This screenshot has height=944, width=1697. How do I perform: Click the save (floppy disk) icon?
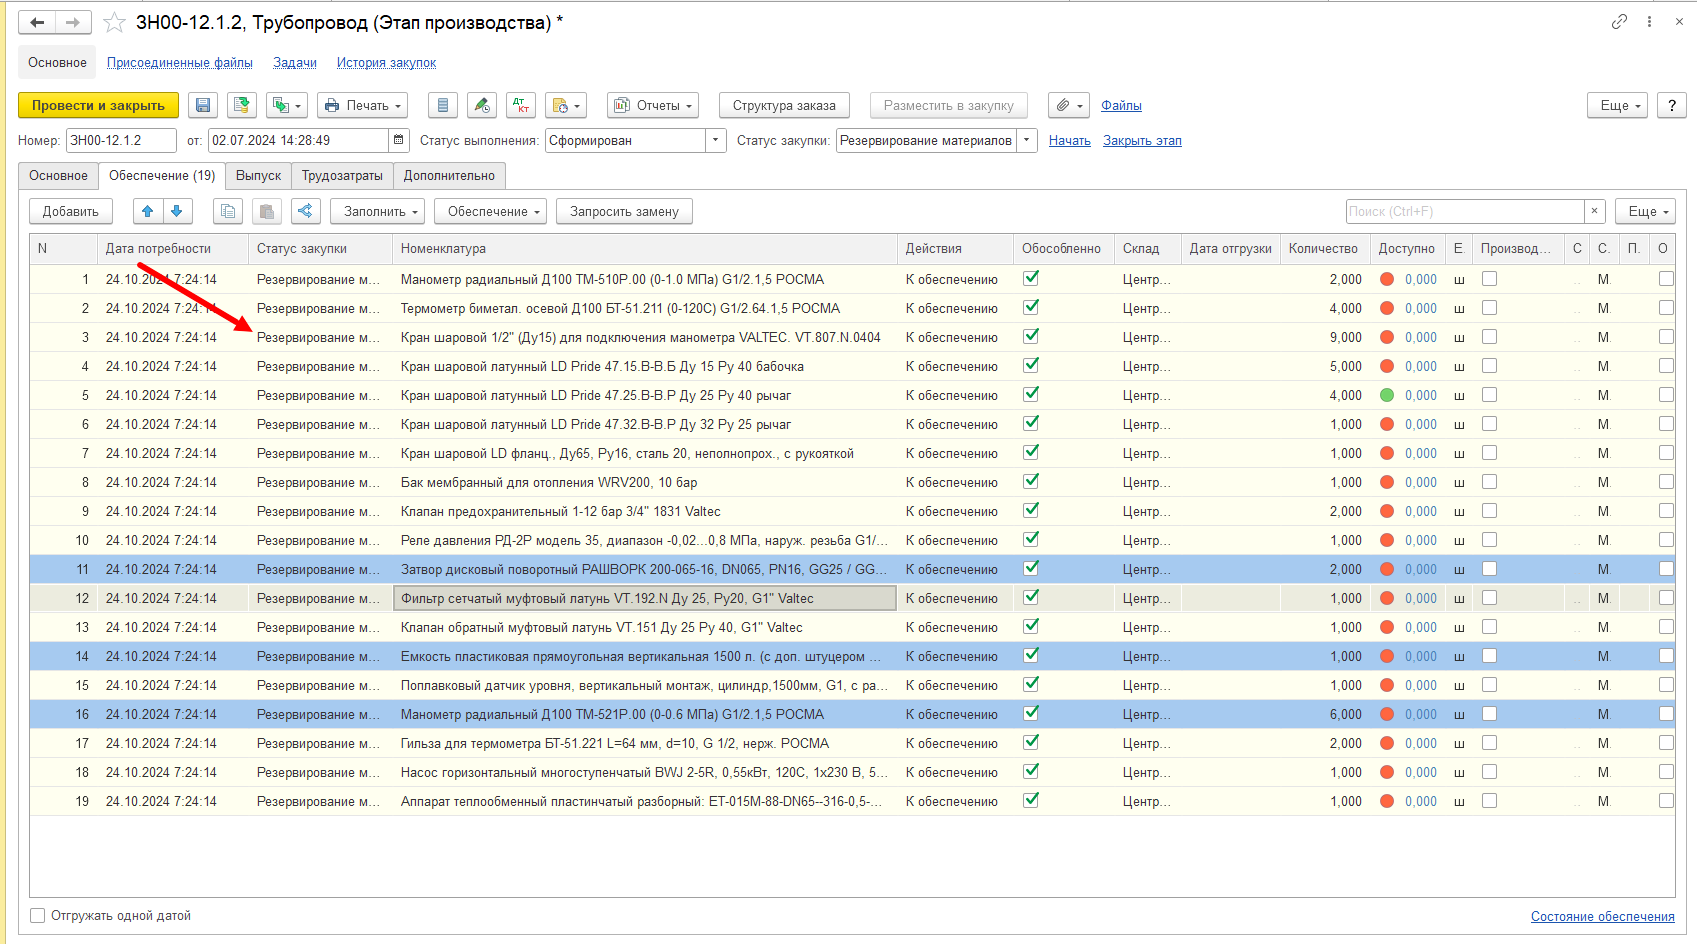point(203,105)
